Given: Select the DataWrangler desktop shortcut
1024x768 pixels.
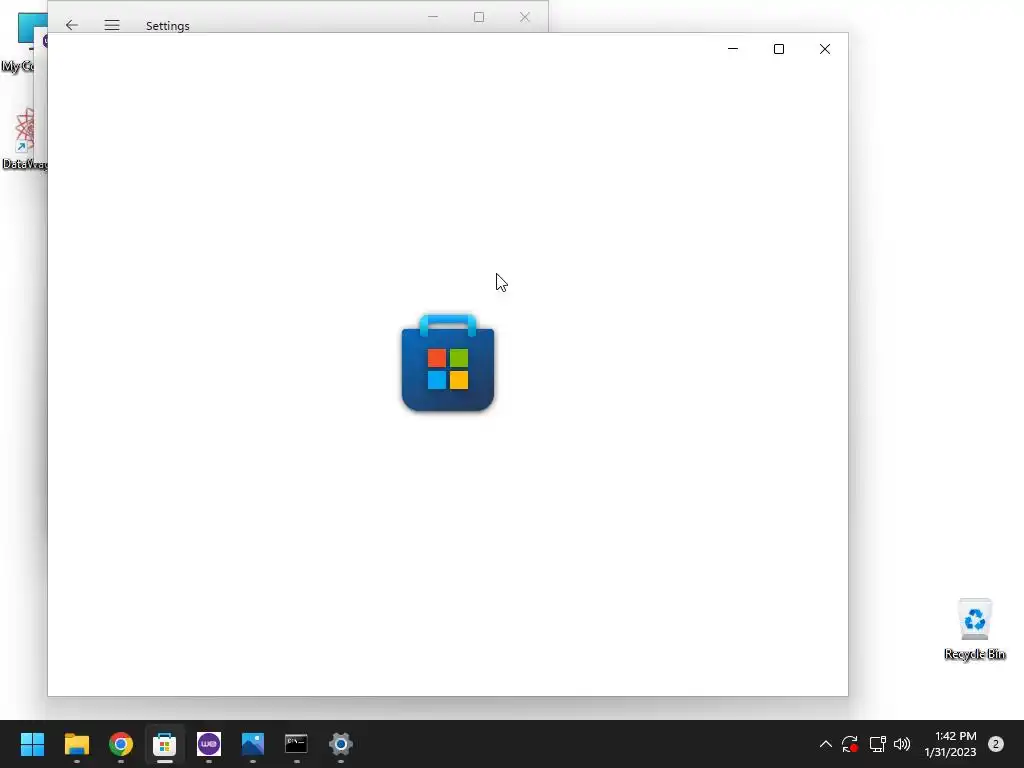Looking at the screenshot, I should tap(24, 138).
